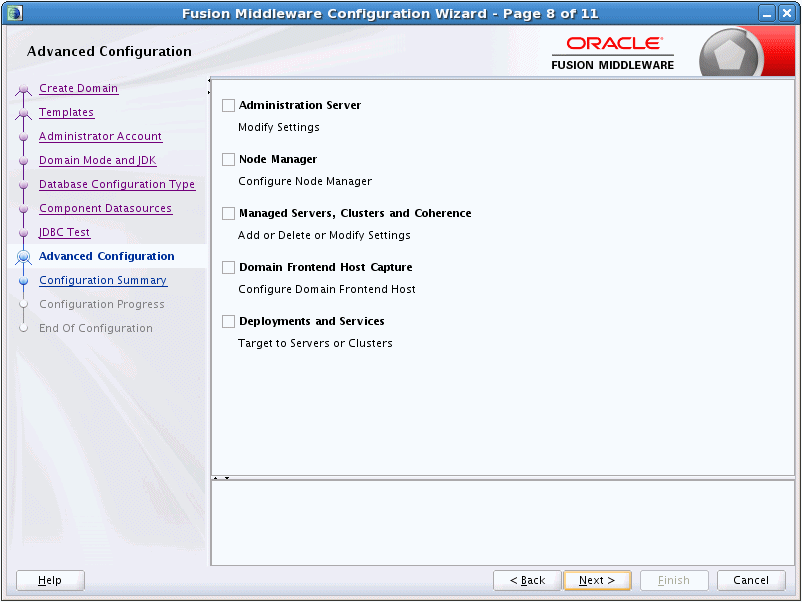Click the Component Datasources step bullet

pyautogui.click(x=24, y=209)
